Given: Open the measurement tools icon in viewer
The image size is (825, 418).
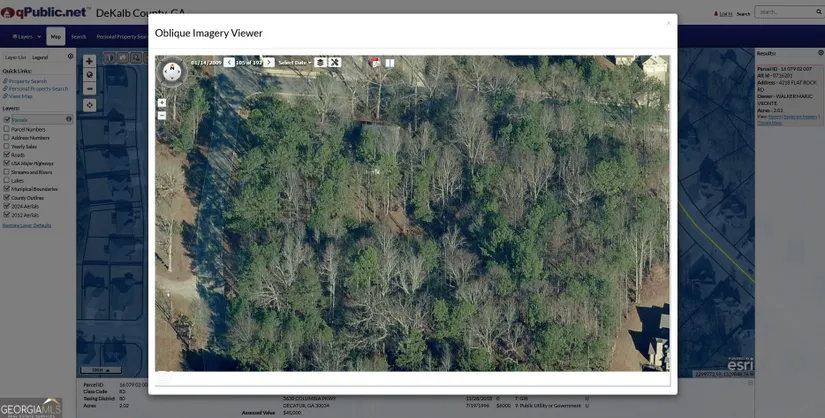Looking at the screenshot, I should click(335, 62).
